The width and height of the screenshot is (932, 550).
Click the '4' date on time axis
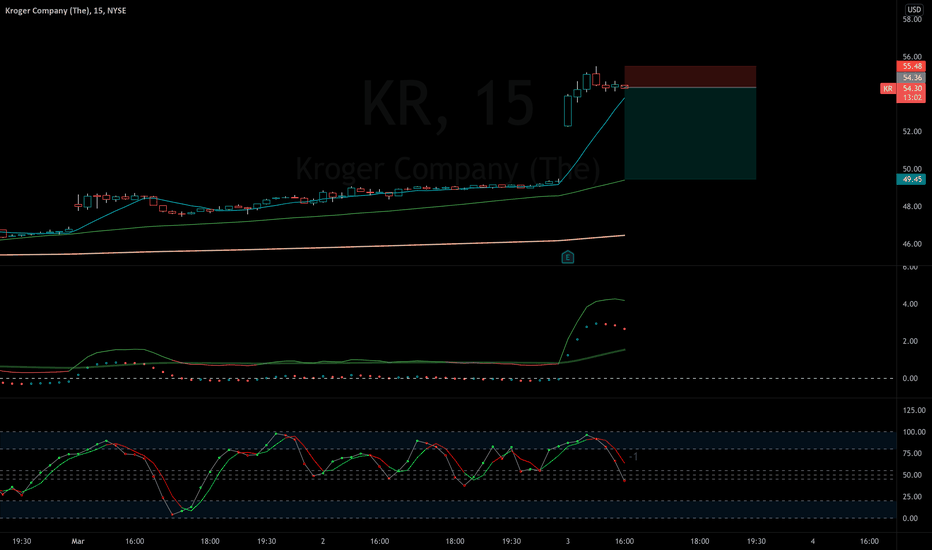[813, 541]
